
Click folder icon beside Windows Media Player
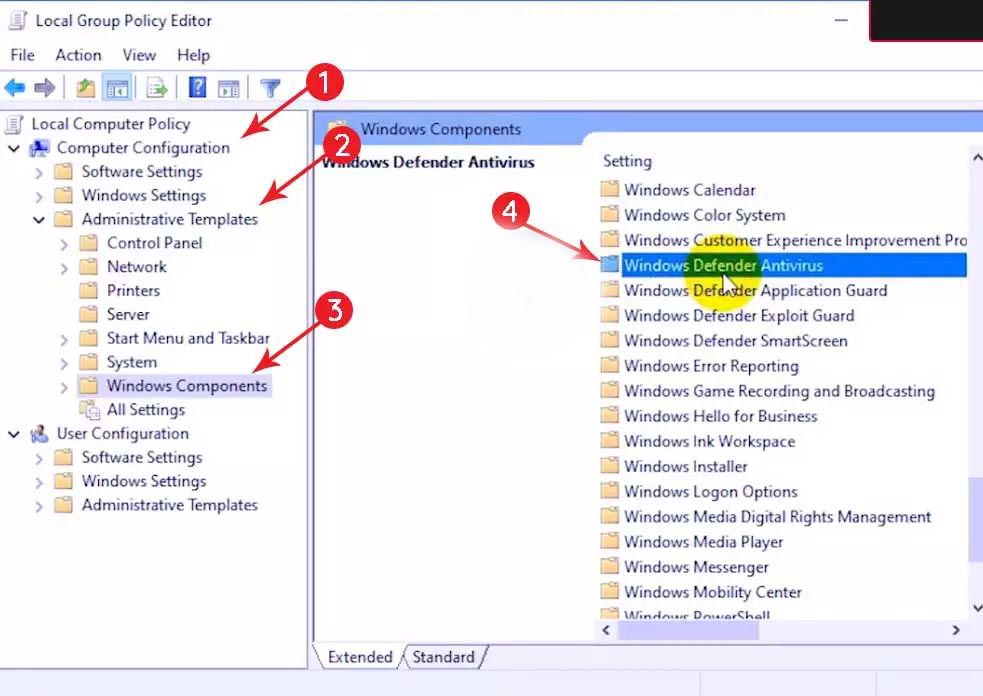609,541
